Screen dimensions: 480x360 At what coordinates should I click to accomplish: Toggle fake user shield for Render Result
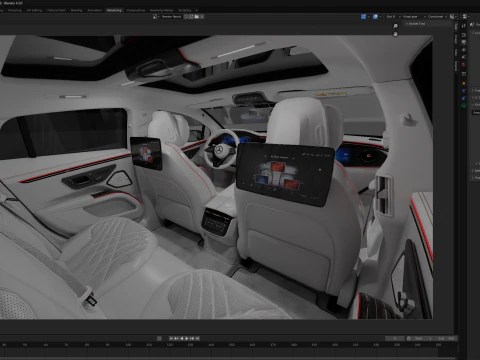coord(186,17)
